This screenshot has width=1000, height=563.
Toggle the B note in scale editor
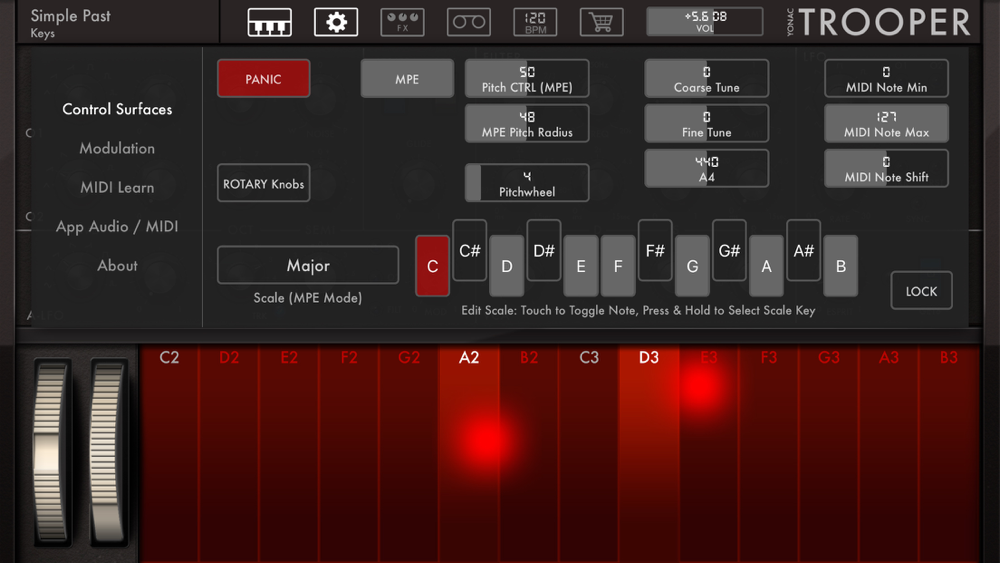click(x=841, y=265)
